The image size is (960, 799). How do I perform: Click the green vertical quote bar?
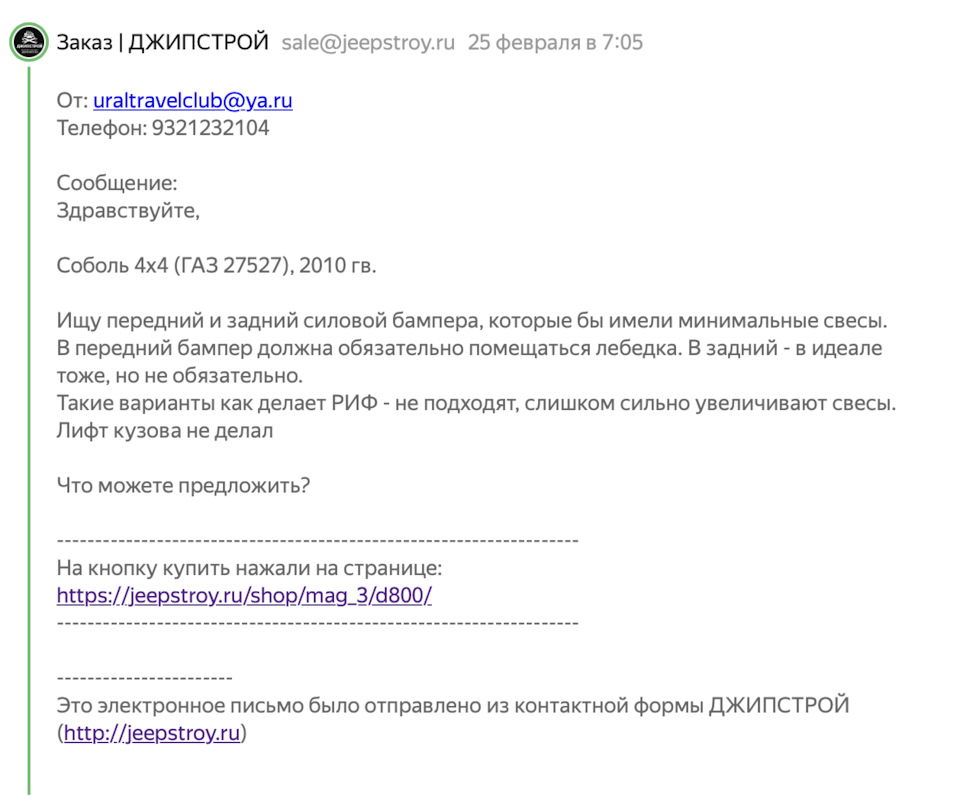[x=29, y=429]
